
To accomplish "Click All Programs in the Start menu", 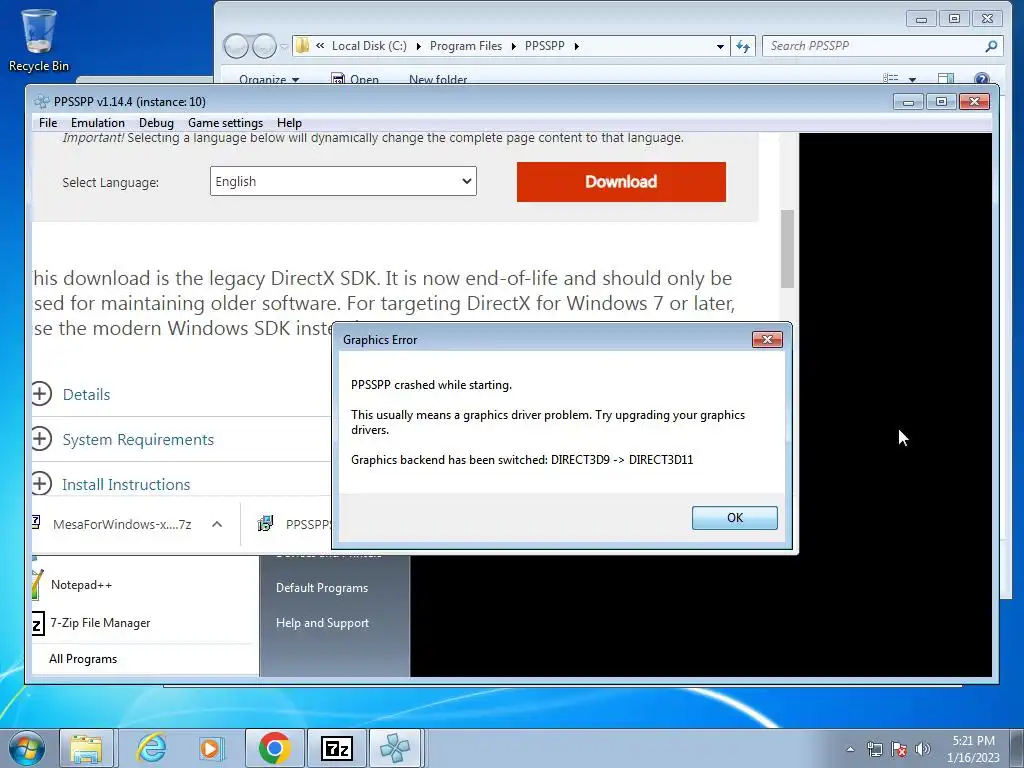I will (83, 659).
